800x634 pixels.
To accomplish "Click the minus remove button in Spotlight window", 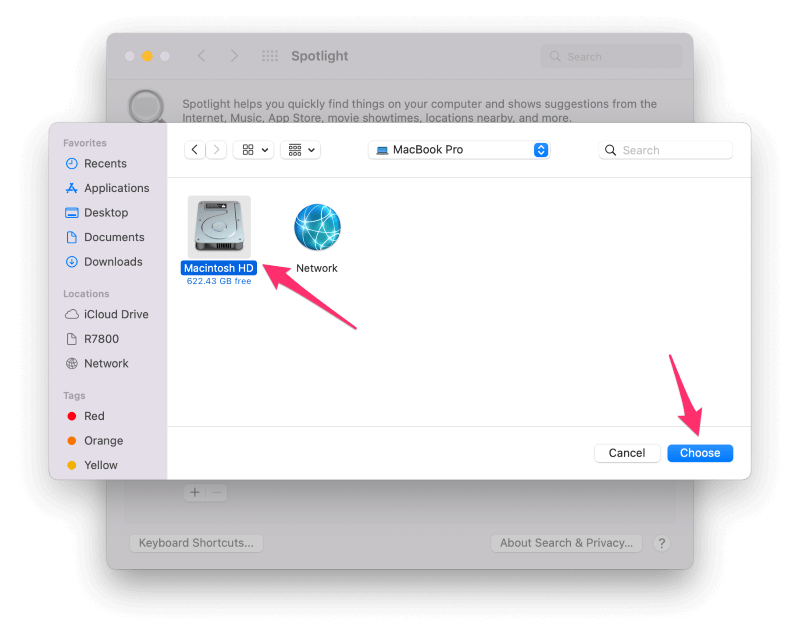I will [x=217, y=492].
